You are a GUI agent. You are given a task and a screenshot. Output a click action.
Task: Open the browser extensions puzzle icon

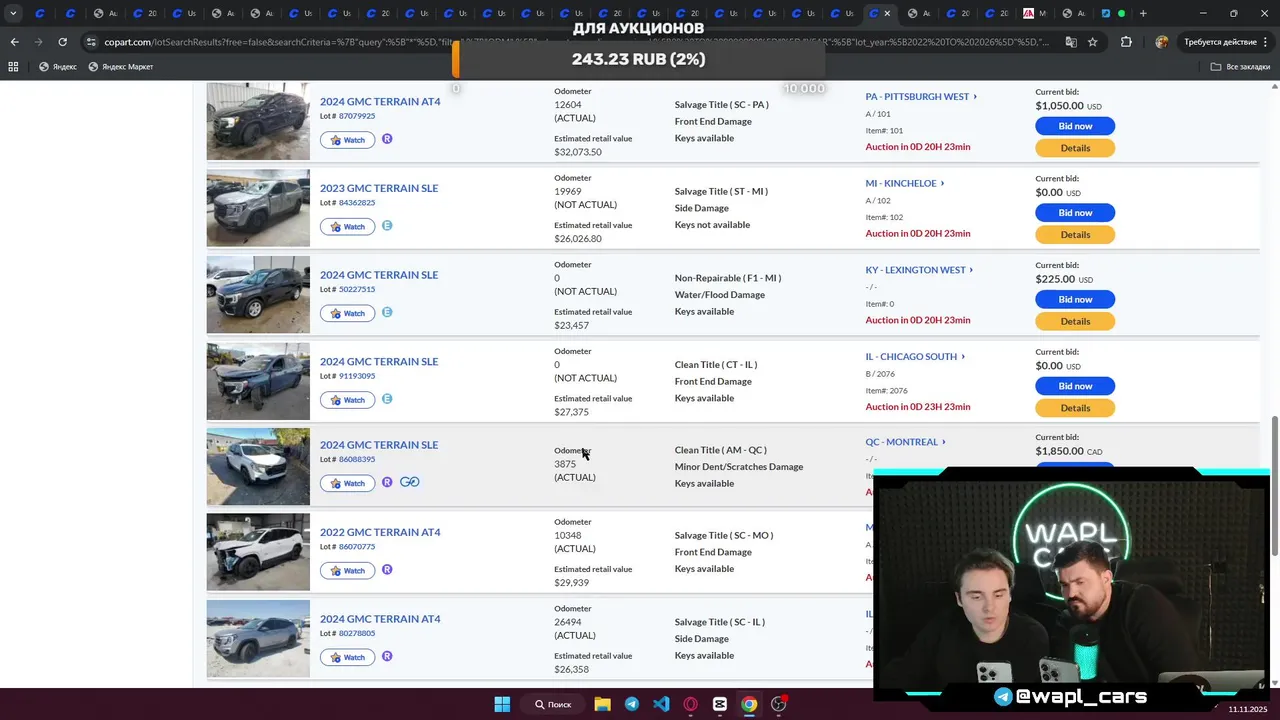pyautogui.click(x=1126, y=42)
